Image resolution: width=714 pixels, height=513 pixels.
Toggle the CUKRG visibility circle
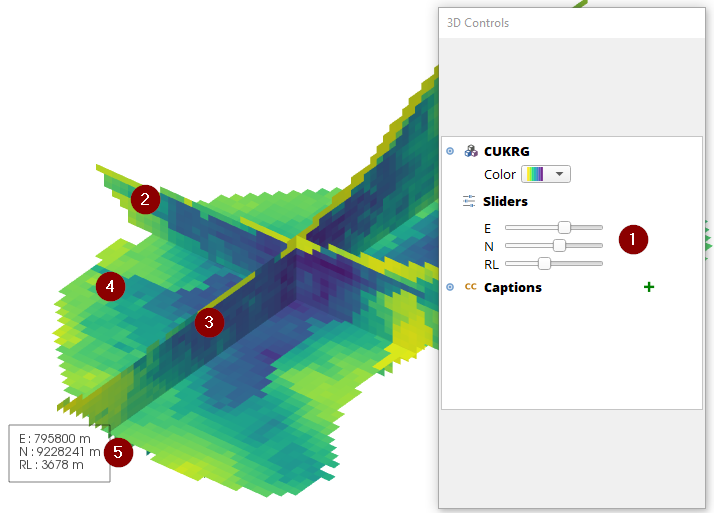click(x=450, y=151)
